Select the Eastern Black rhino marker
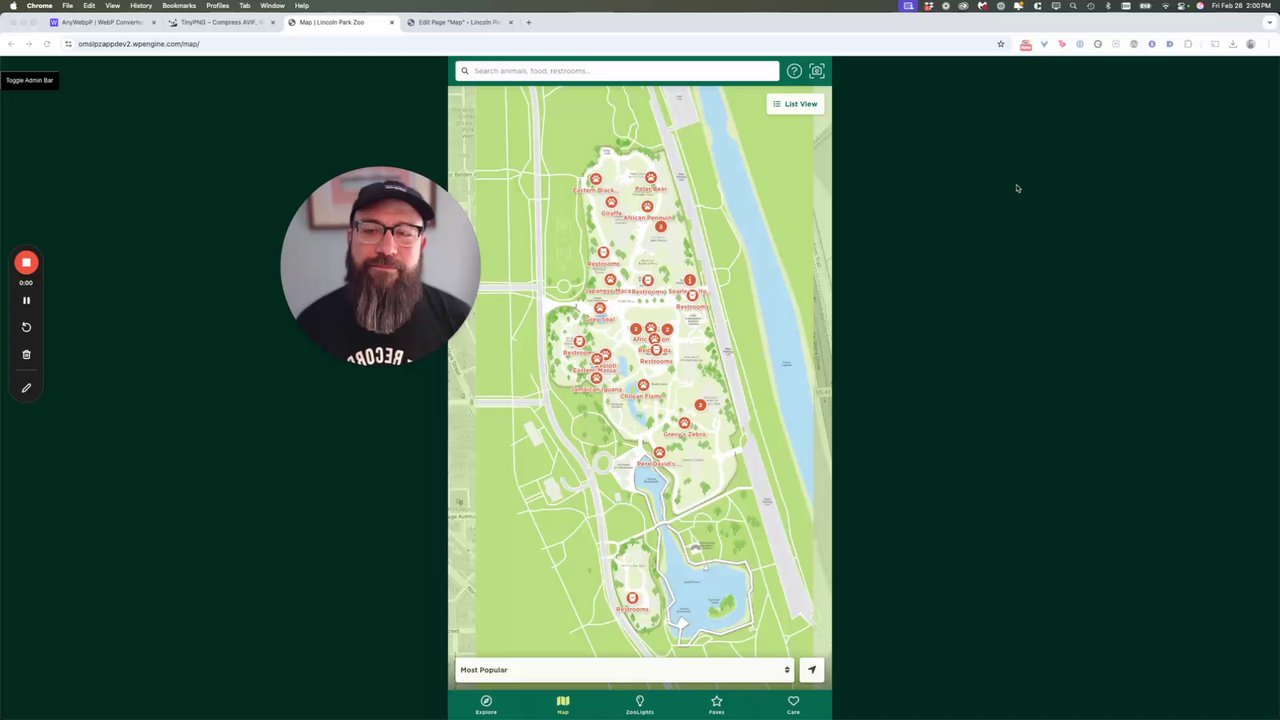 point(595,179)
